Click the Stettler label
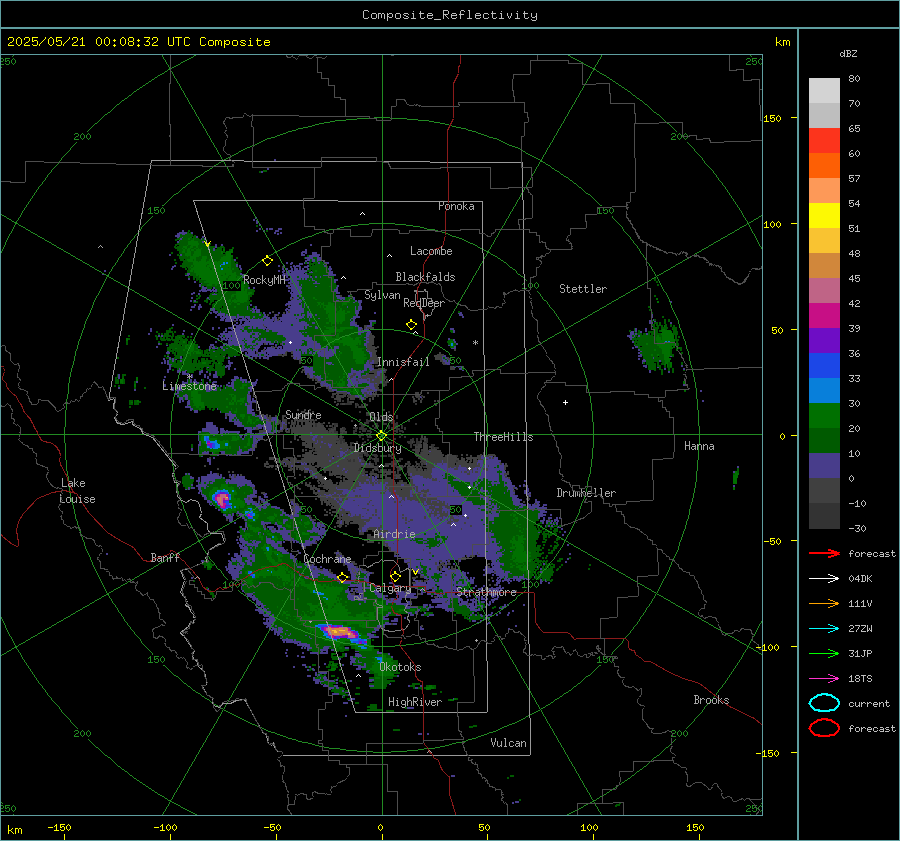This screenshot has width=900, height=841. click(x=583, y=289)
